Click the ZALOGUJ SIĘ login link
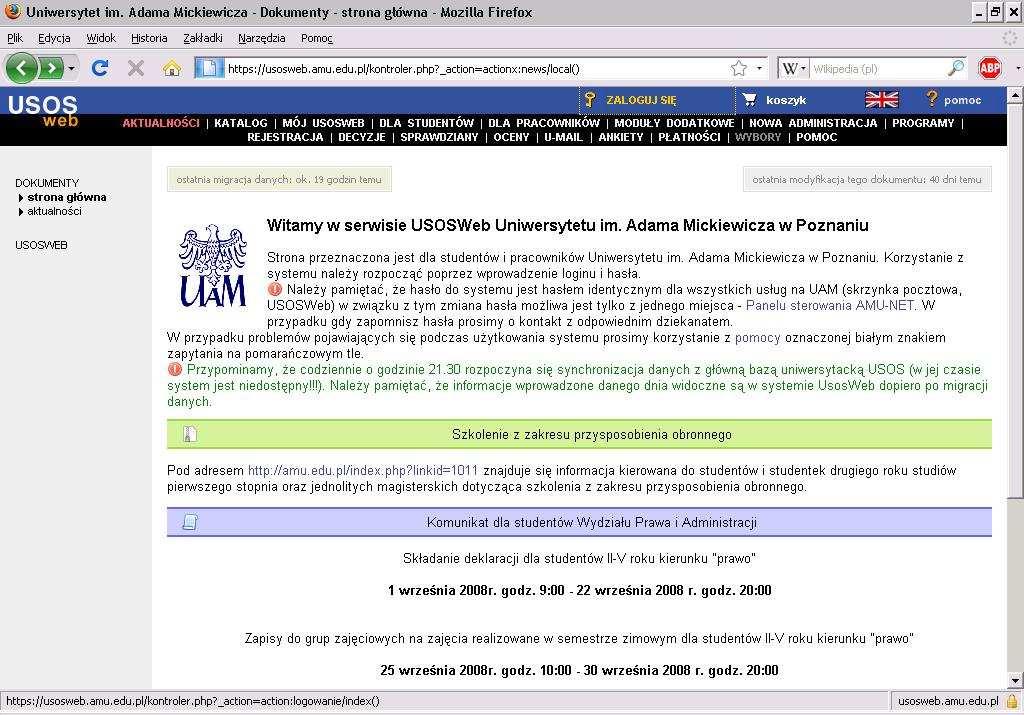The height and width of the screenshot is (715, 1024). pos(641,100)
